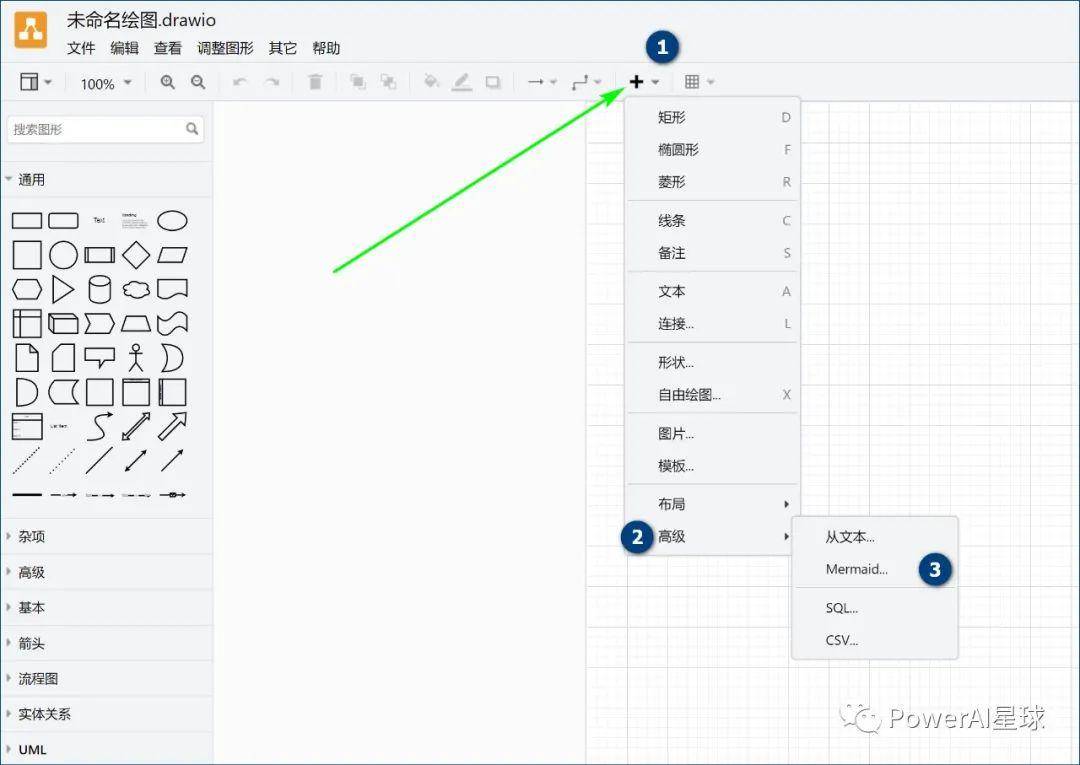1080x765 pixels.
Task: Expand the 箭头 shapes section
Action: tap(107, 643)
